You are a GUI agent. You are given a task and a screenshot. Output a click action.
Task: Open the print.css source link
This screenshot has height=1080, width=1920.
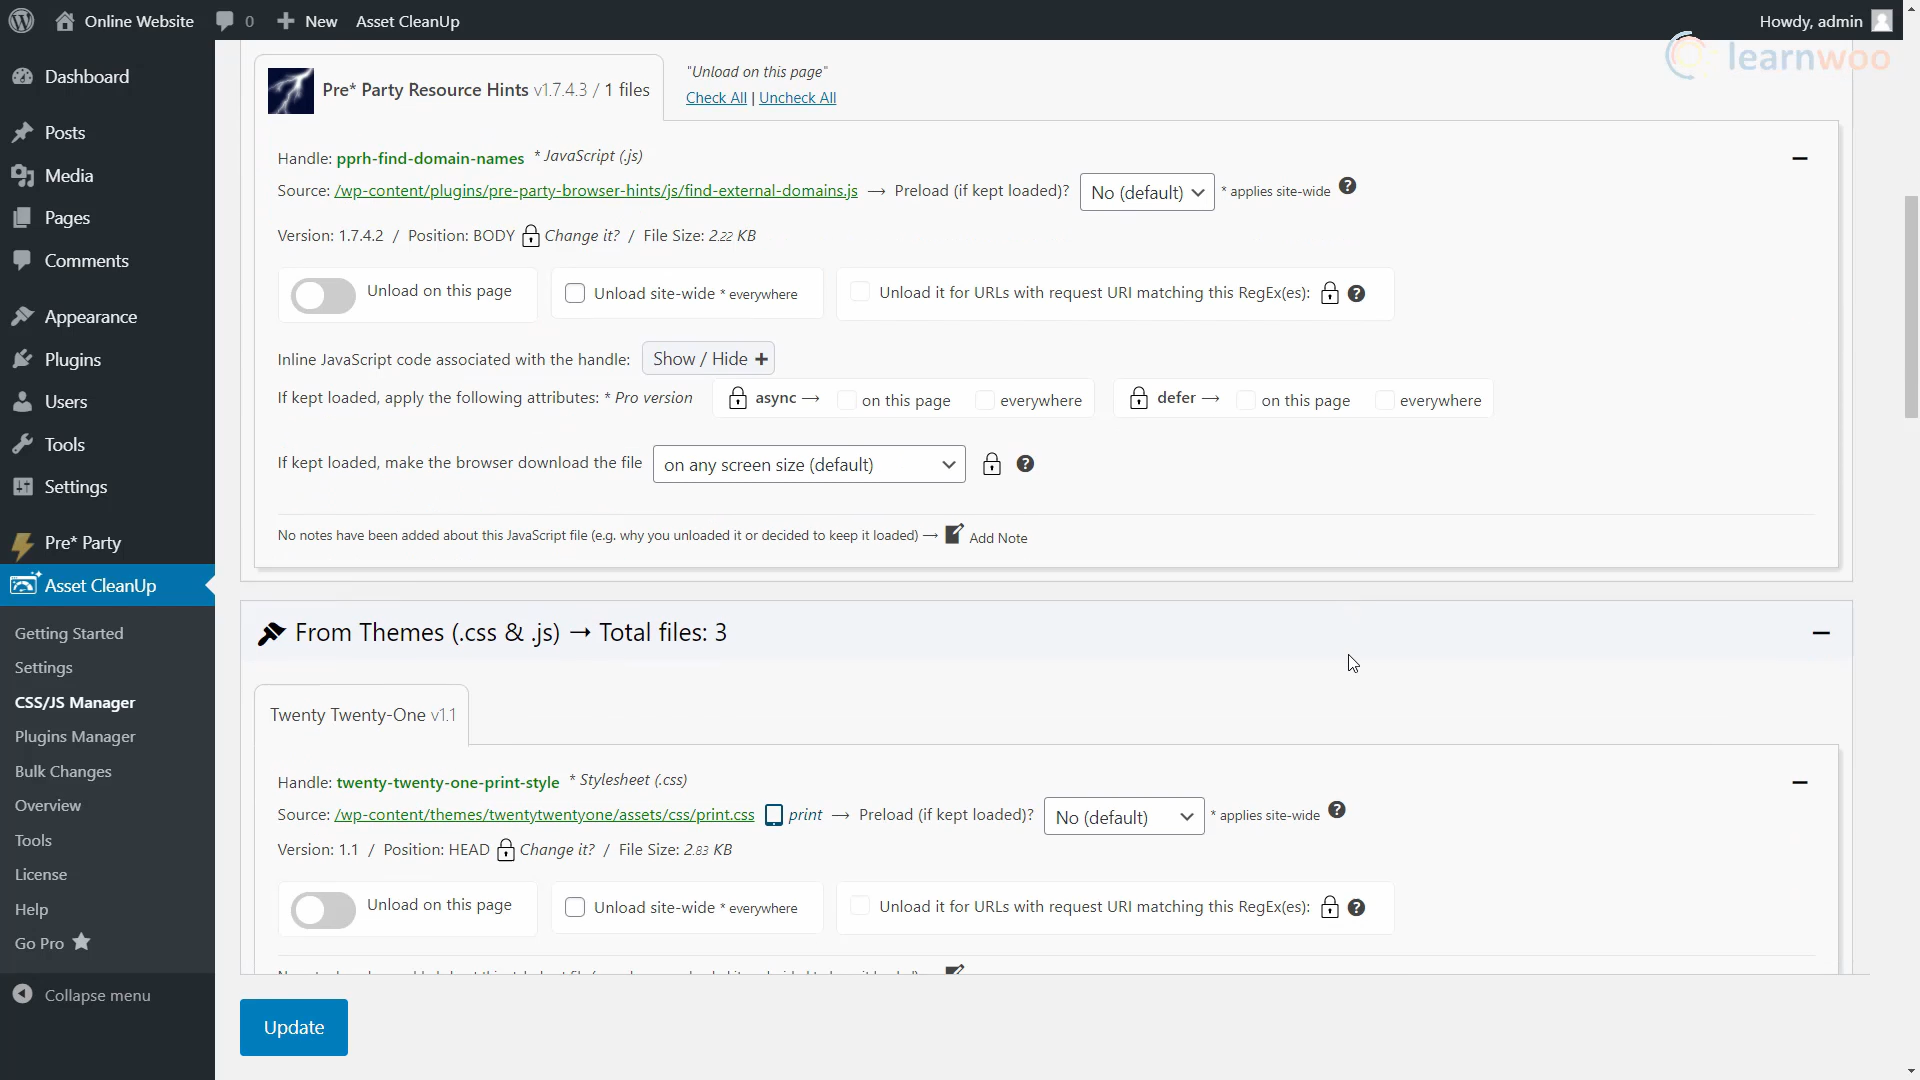click(544, 815)
